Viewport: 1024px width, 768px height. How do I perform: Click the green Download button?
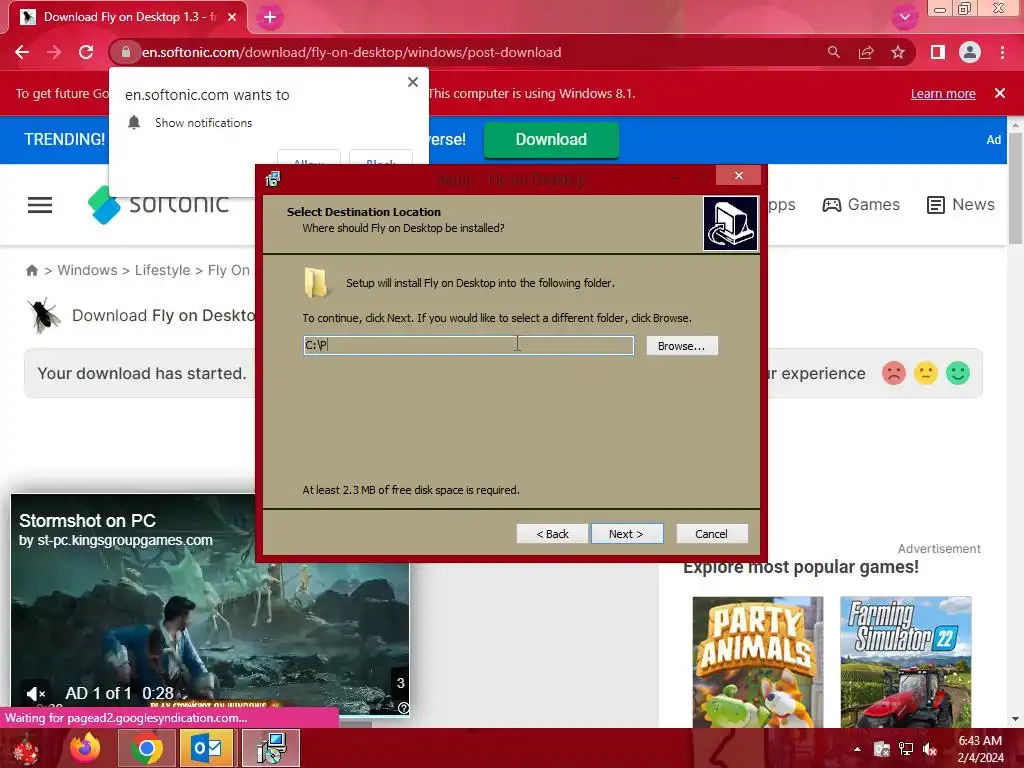click(551, 140)
